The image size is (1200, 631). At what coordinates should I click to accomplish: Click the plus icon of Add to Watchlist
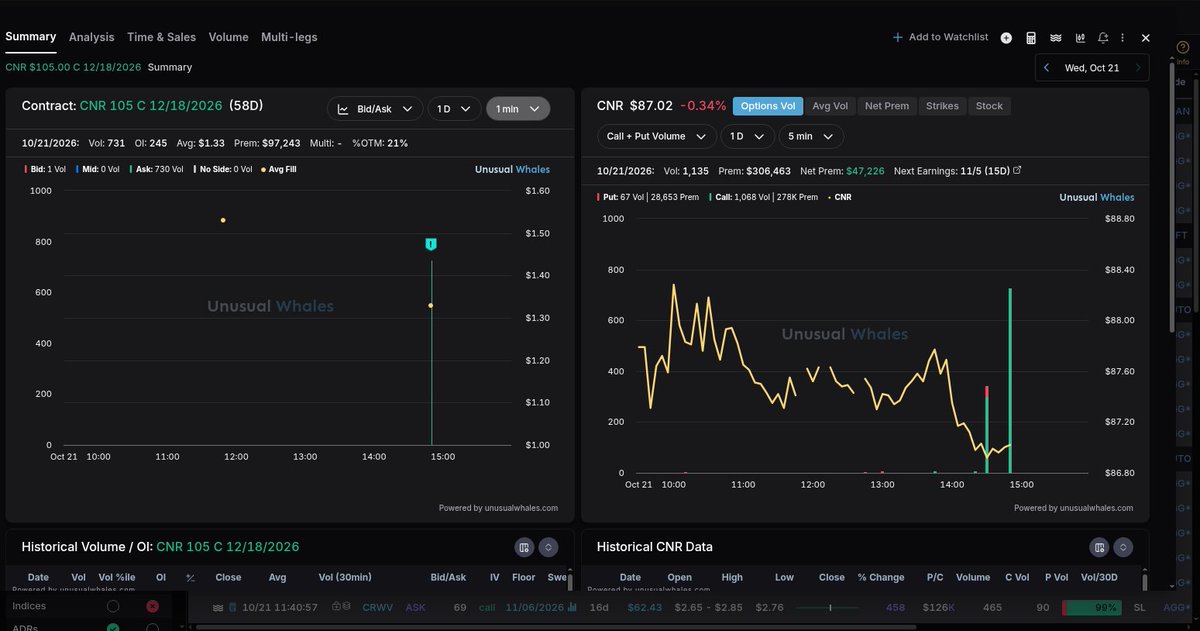point(898,37)
